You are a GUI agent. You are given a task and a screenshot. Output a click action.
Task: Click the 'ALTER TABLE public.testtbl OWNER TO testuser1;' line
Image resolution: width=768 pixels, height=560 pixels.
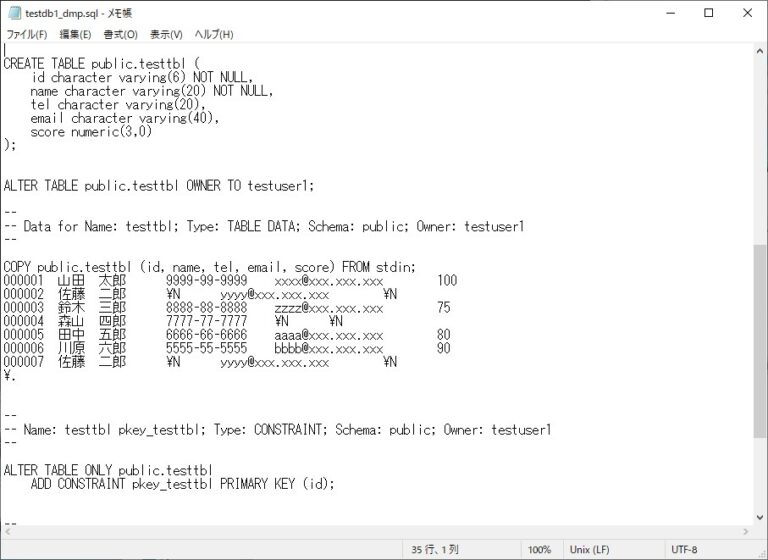point(159,186)
